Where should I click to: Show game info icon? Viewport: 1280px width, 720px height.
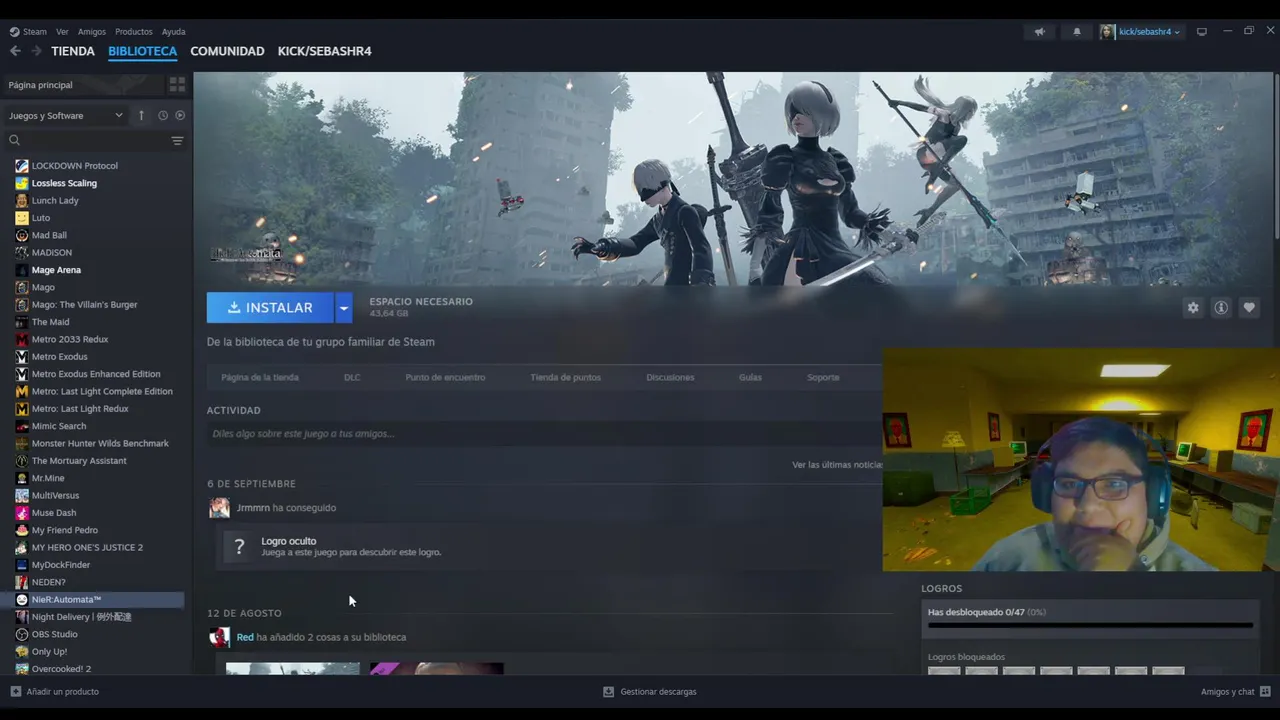click(x=1221, y=308)
